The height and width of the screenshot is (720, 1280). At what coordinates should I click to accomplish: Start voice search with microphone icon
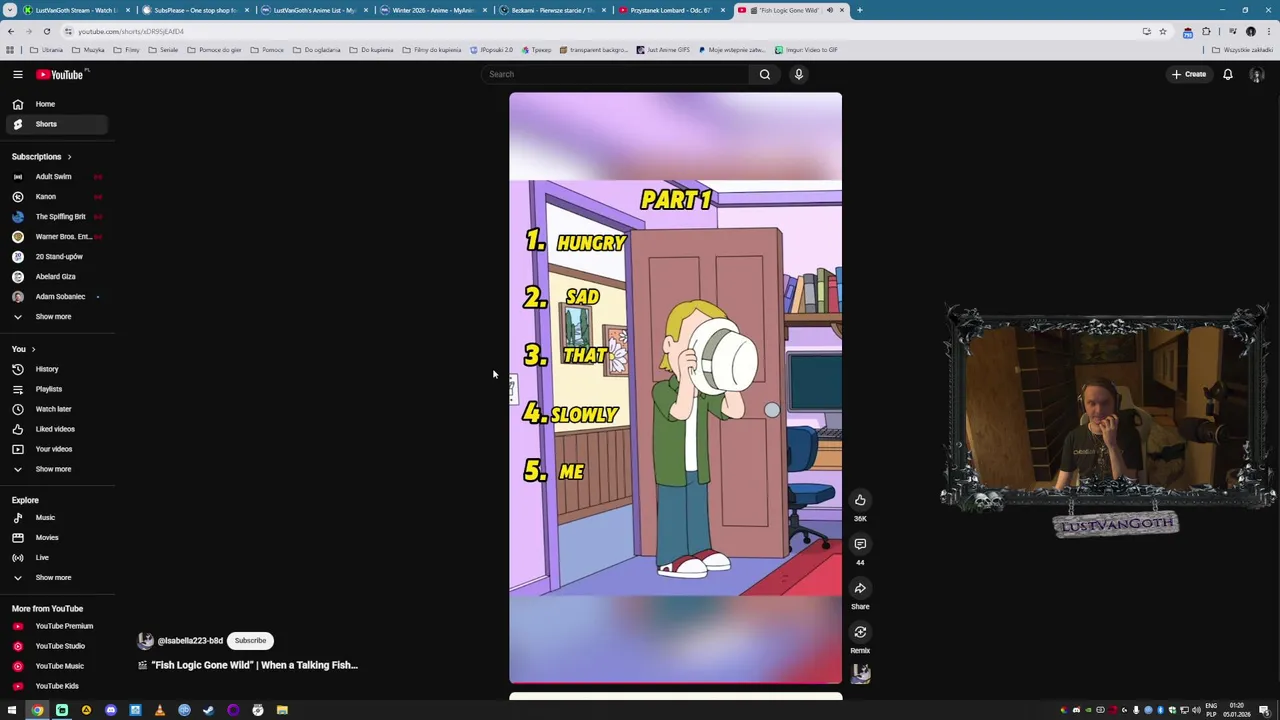(x=798, y=74)
